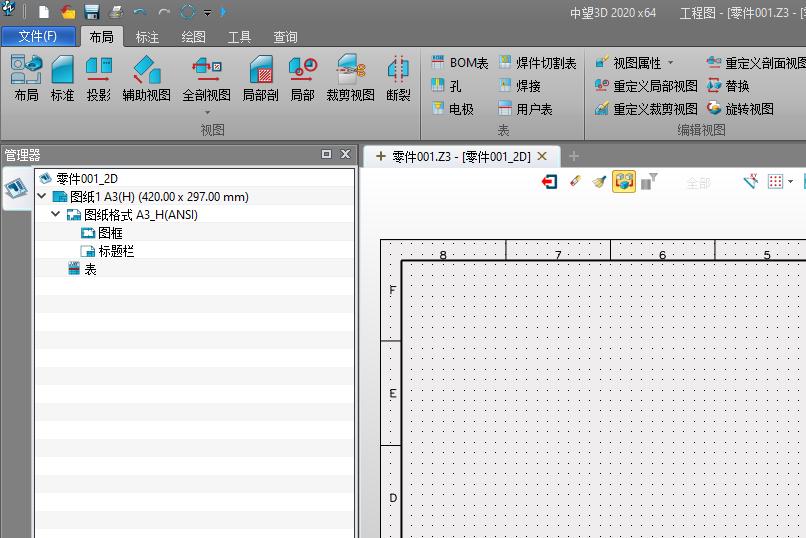Screen dimensions: 806x538
Task: Collapse the 图纸1 A3(H) tree node
Action: click(x=42, y=196)
